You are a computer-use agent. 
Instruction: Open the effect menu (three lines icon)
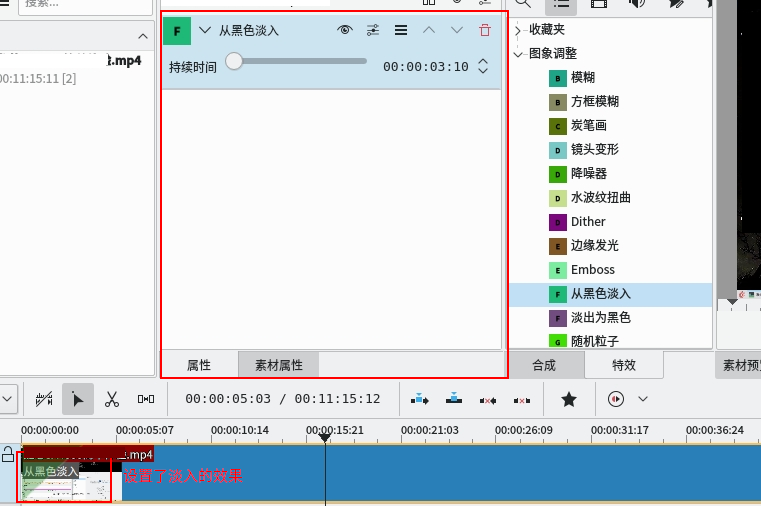pyautogui.click(x=401, y=30)
